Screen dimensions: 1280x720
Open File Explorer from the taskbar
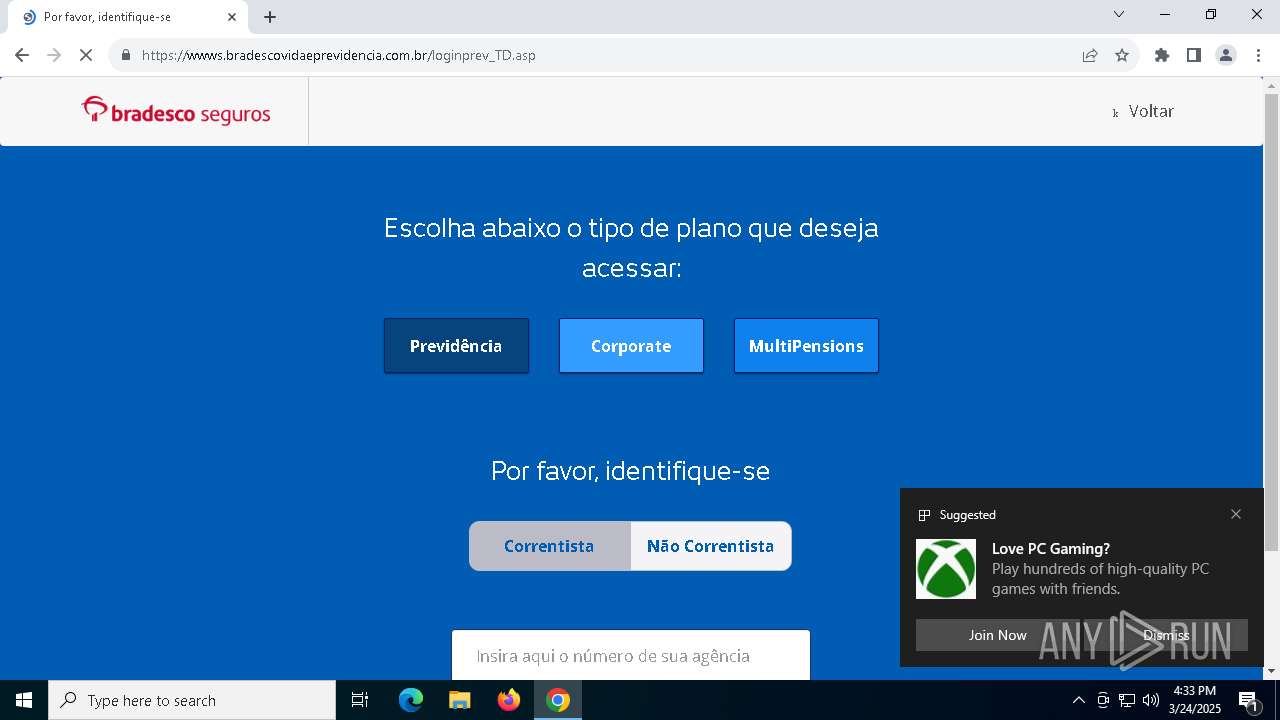460,700
